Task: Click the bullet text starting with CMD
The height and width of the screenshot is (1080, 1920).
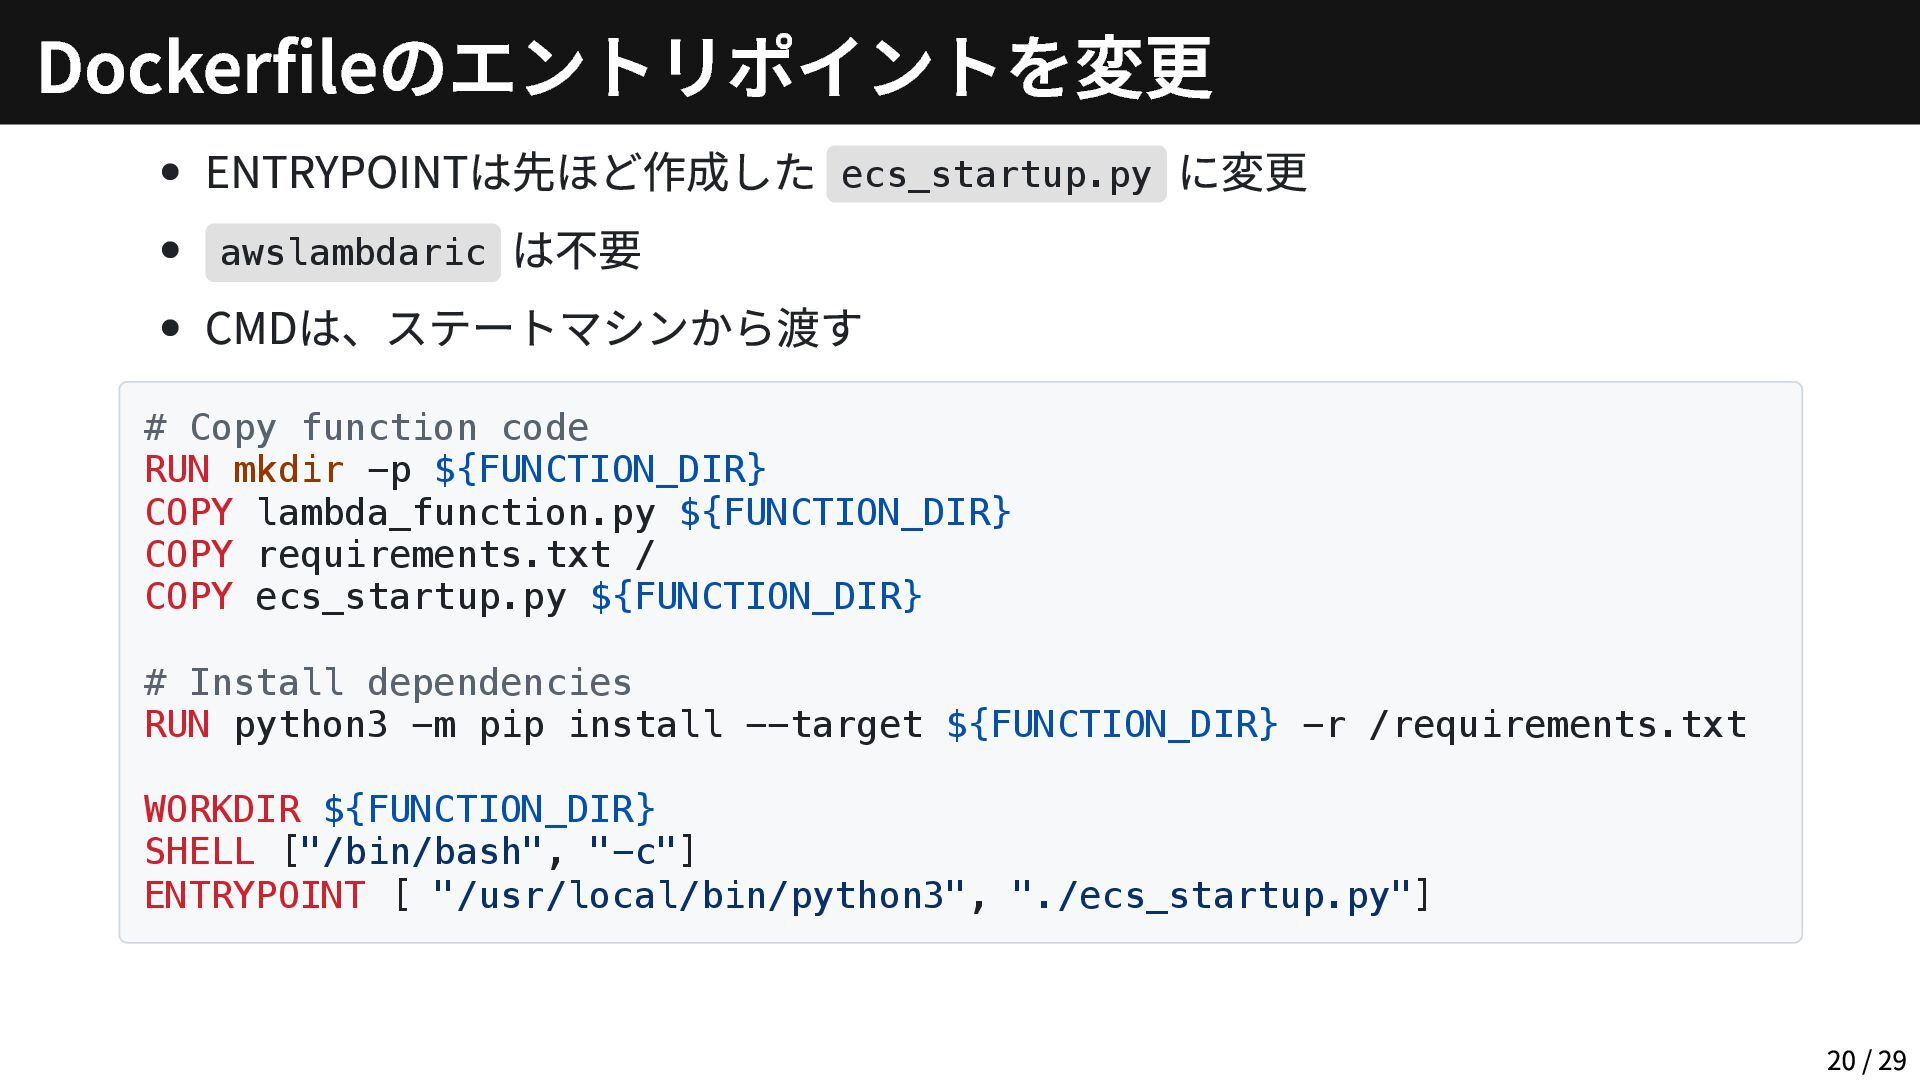Action: [533, 328]
